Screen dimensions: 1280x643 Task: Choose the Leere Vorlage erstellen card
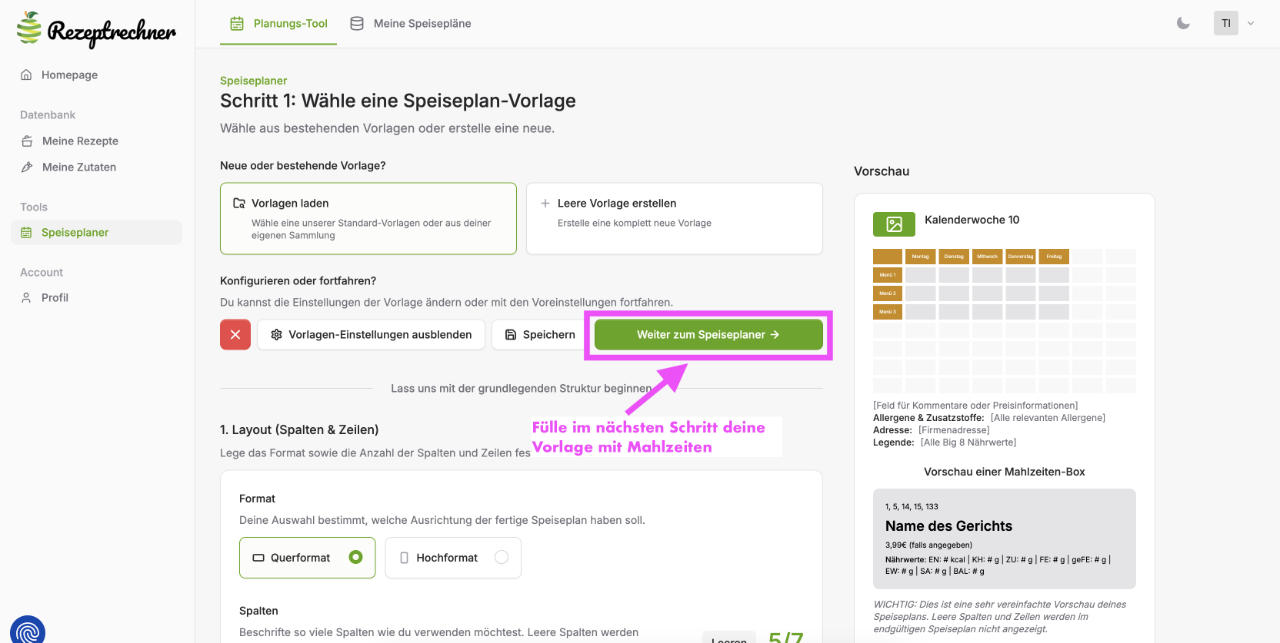674,218
